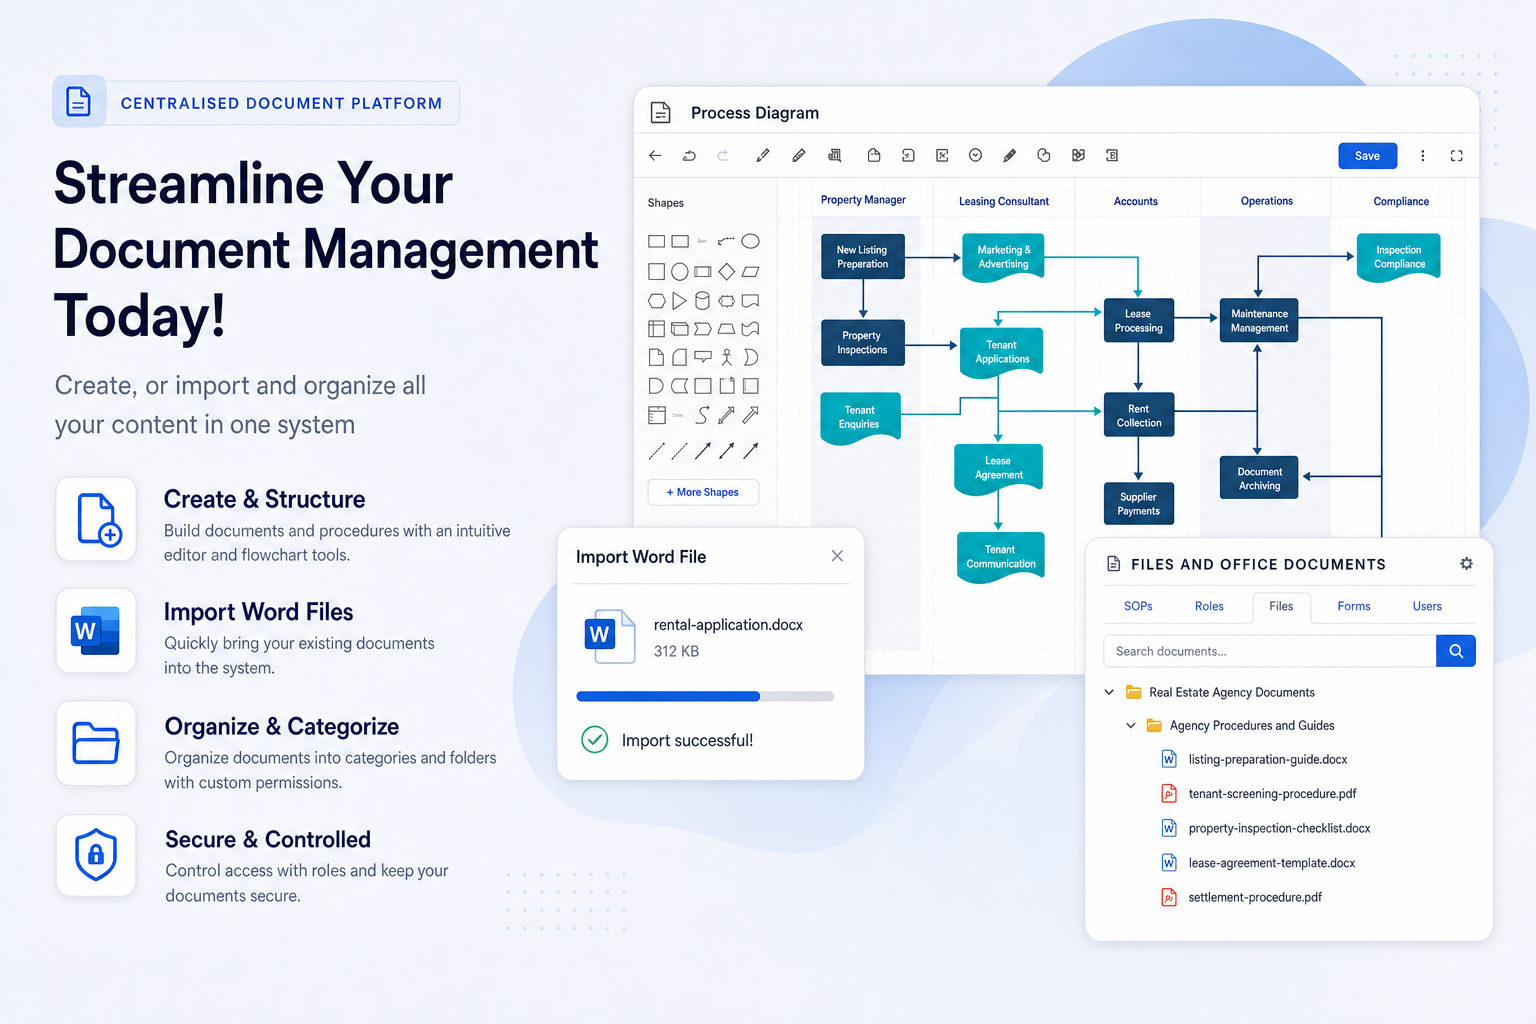Click the greyed redo arrow in the diagram toolbar
1536x1024 pixels.
[x=723, y=155]
